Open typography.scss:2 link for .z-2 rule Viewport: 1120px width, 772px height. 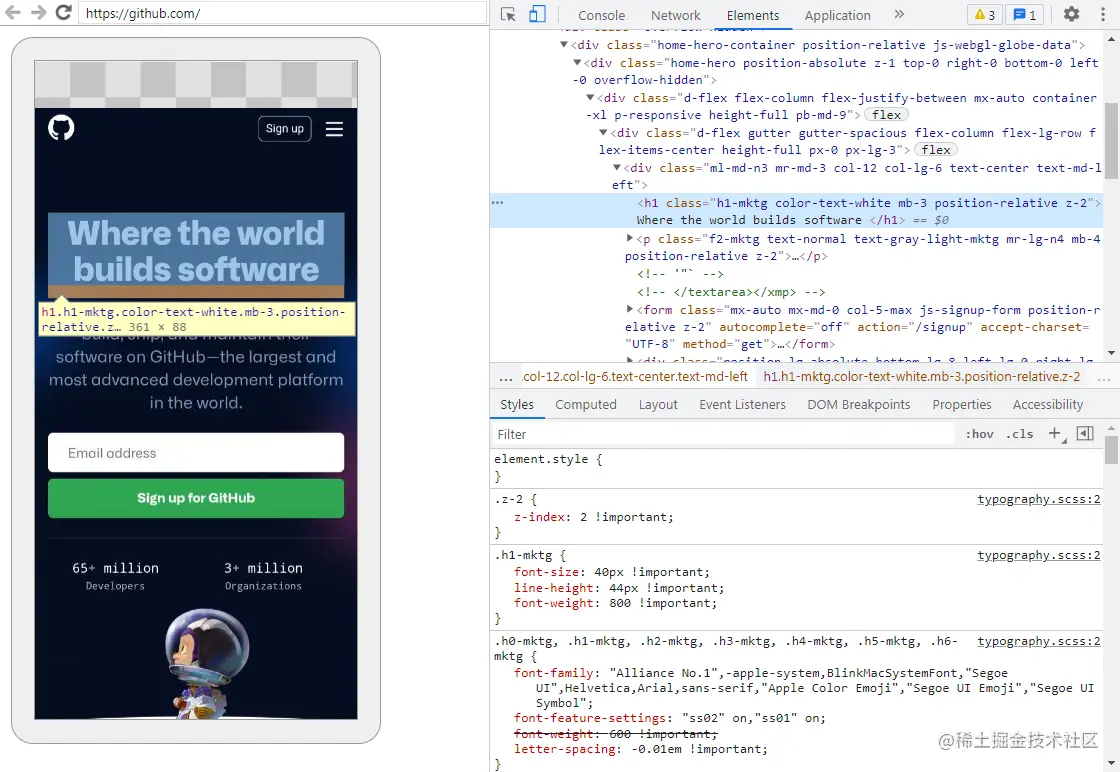[1039, 499]
